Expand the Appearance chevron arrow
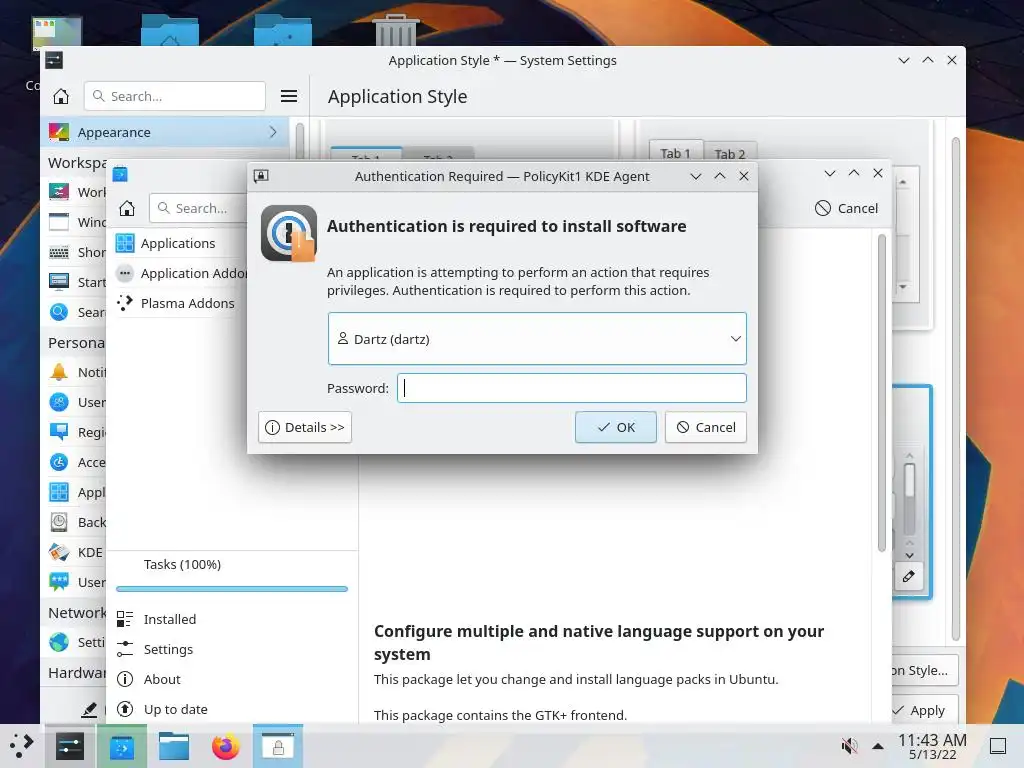 (273, 133)
